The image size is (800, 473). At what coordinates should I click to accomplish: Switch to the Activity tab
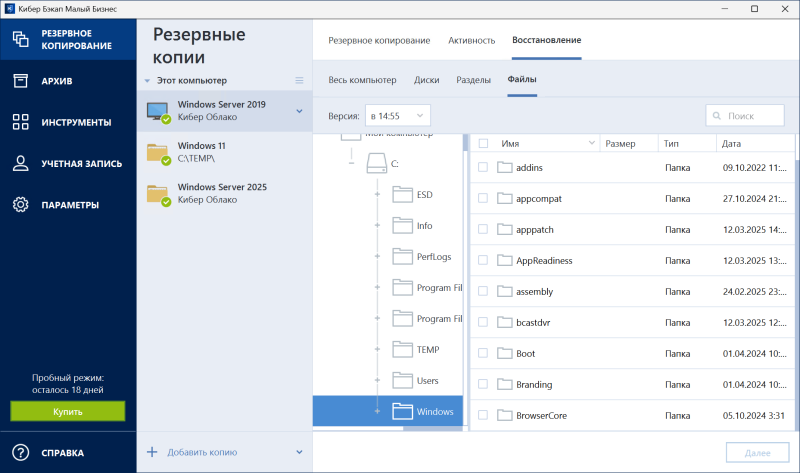coord(471,41)
